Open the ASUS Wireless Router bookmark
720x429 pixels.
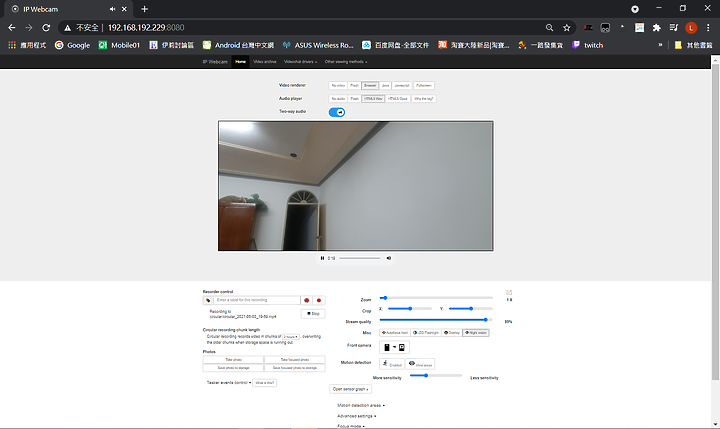318,45
